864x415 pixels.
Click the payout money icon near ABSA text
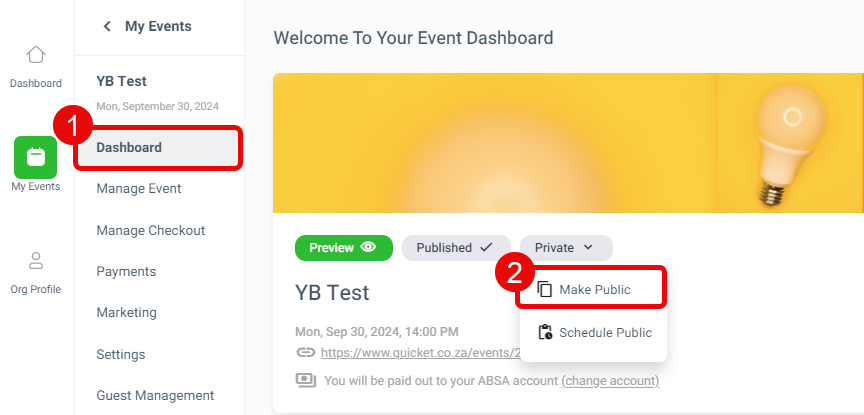306,380
